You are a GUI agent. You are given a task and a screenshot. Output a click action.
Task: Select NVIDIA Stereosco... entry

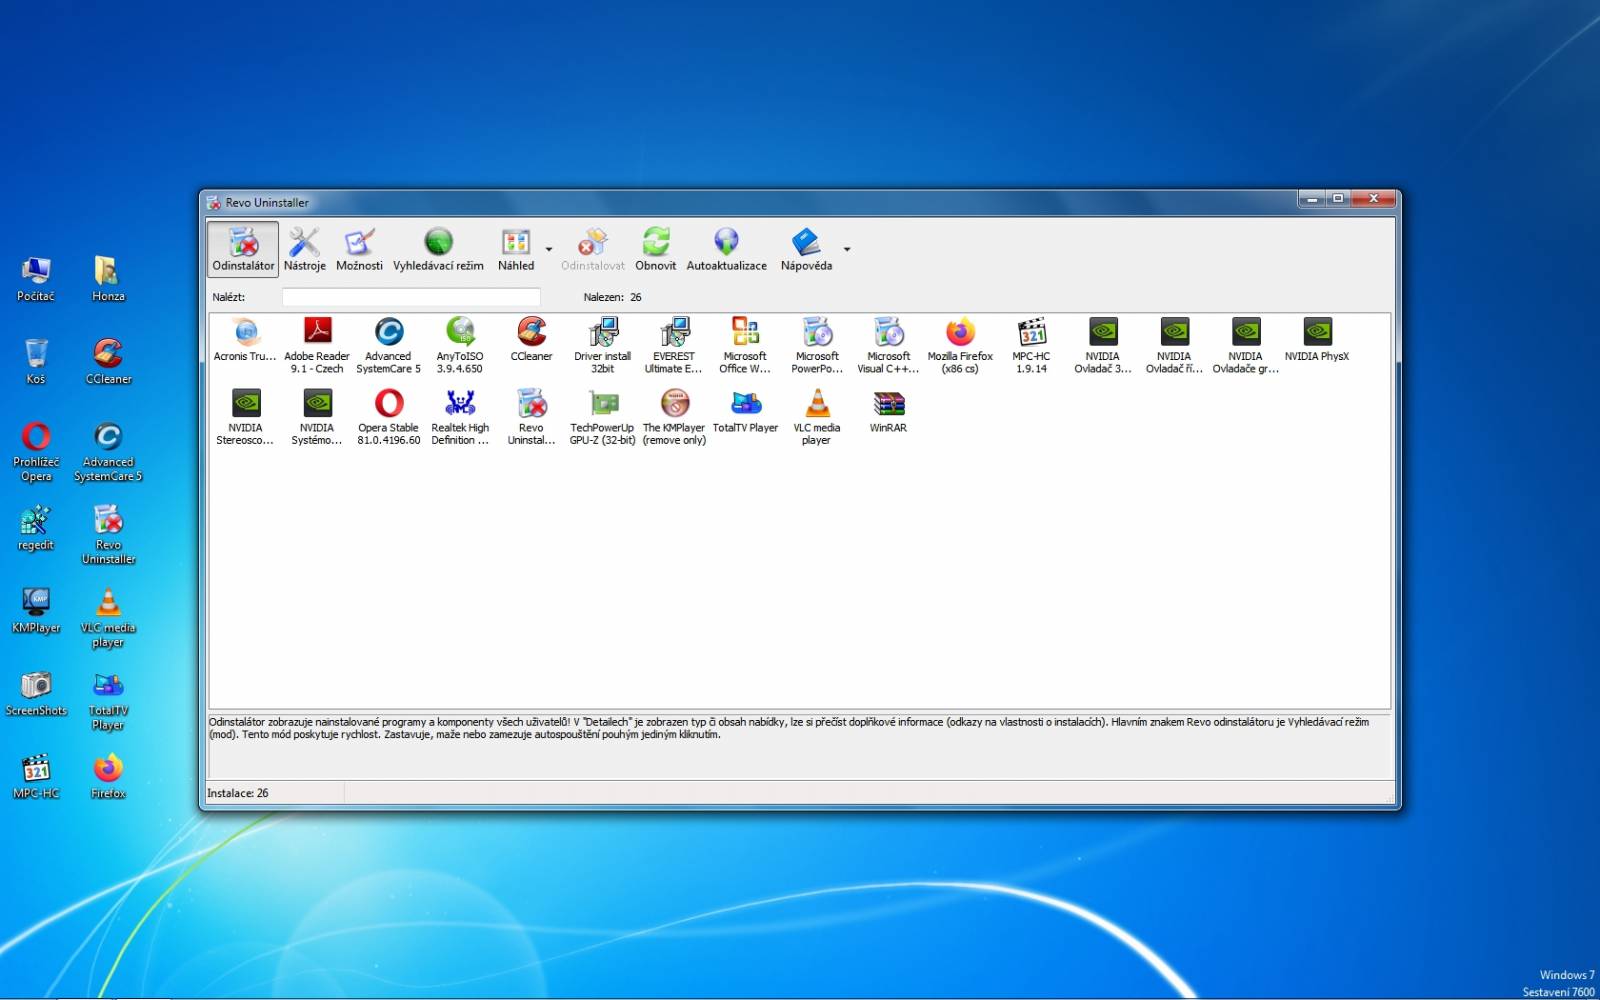245,417
